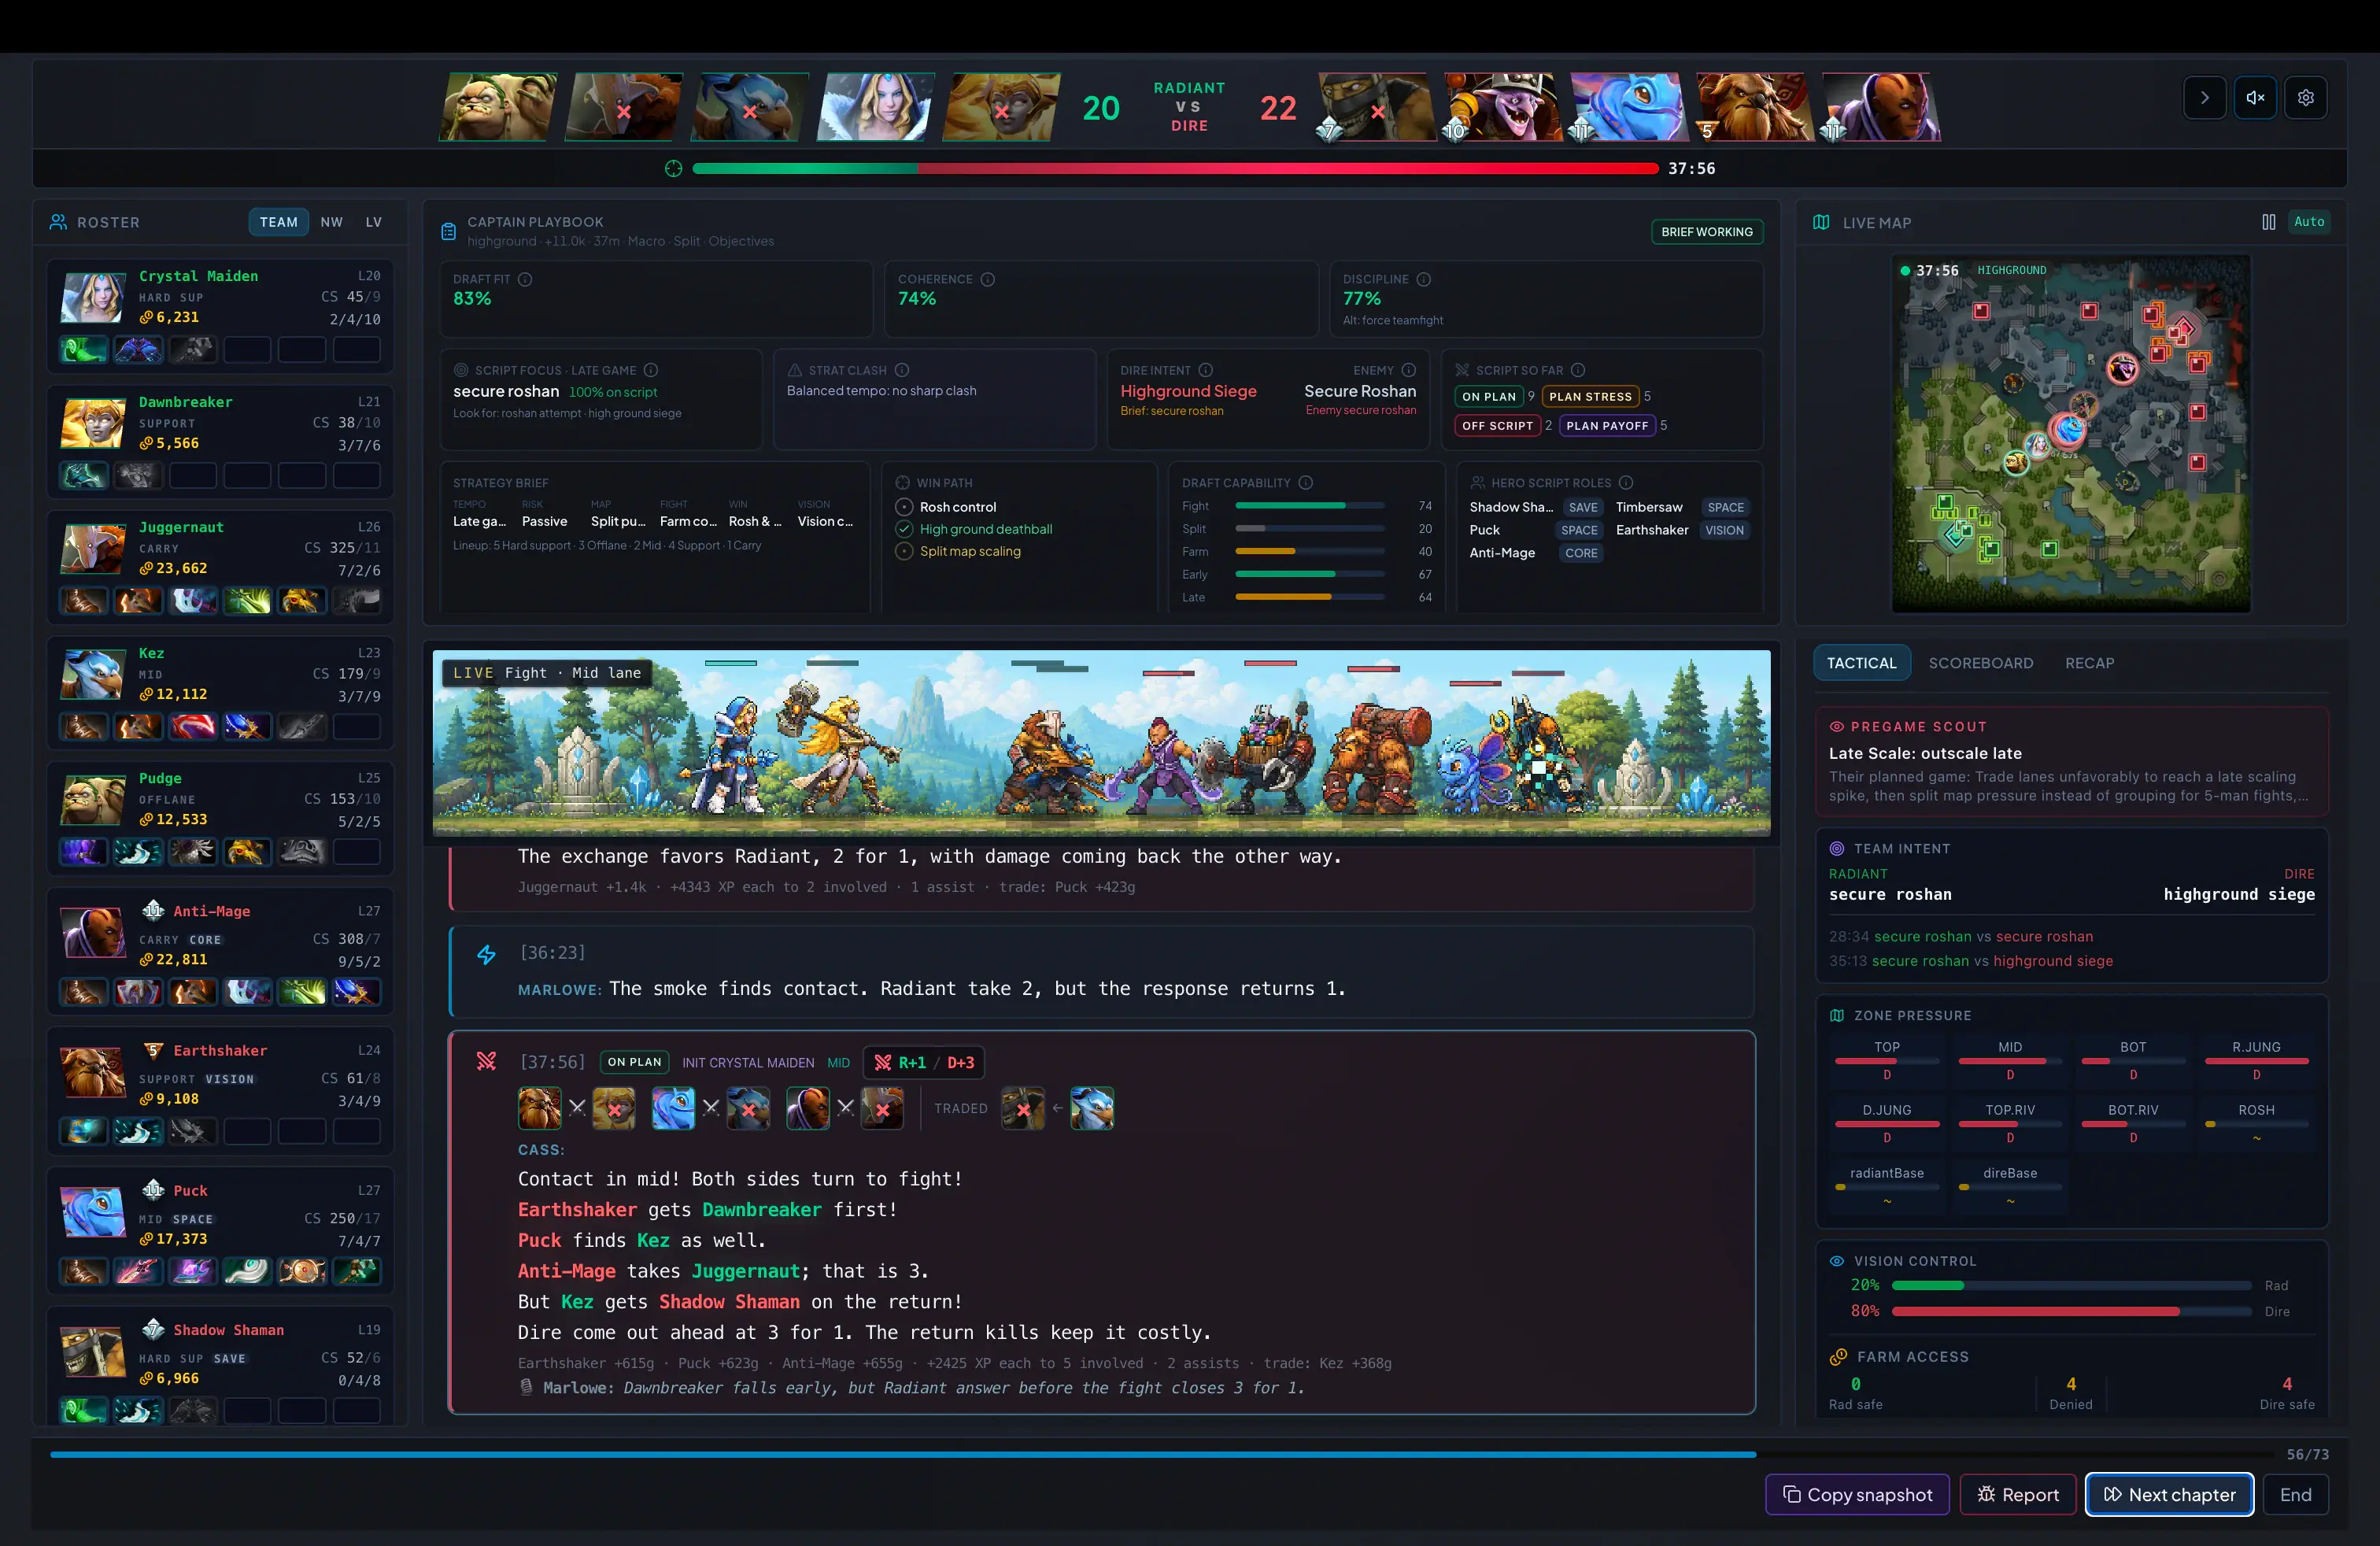Click the Pregame Scout eye icon
Screen dimensions: 2380x1546
click(x=1836, y=727)
